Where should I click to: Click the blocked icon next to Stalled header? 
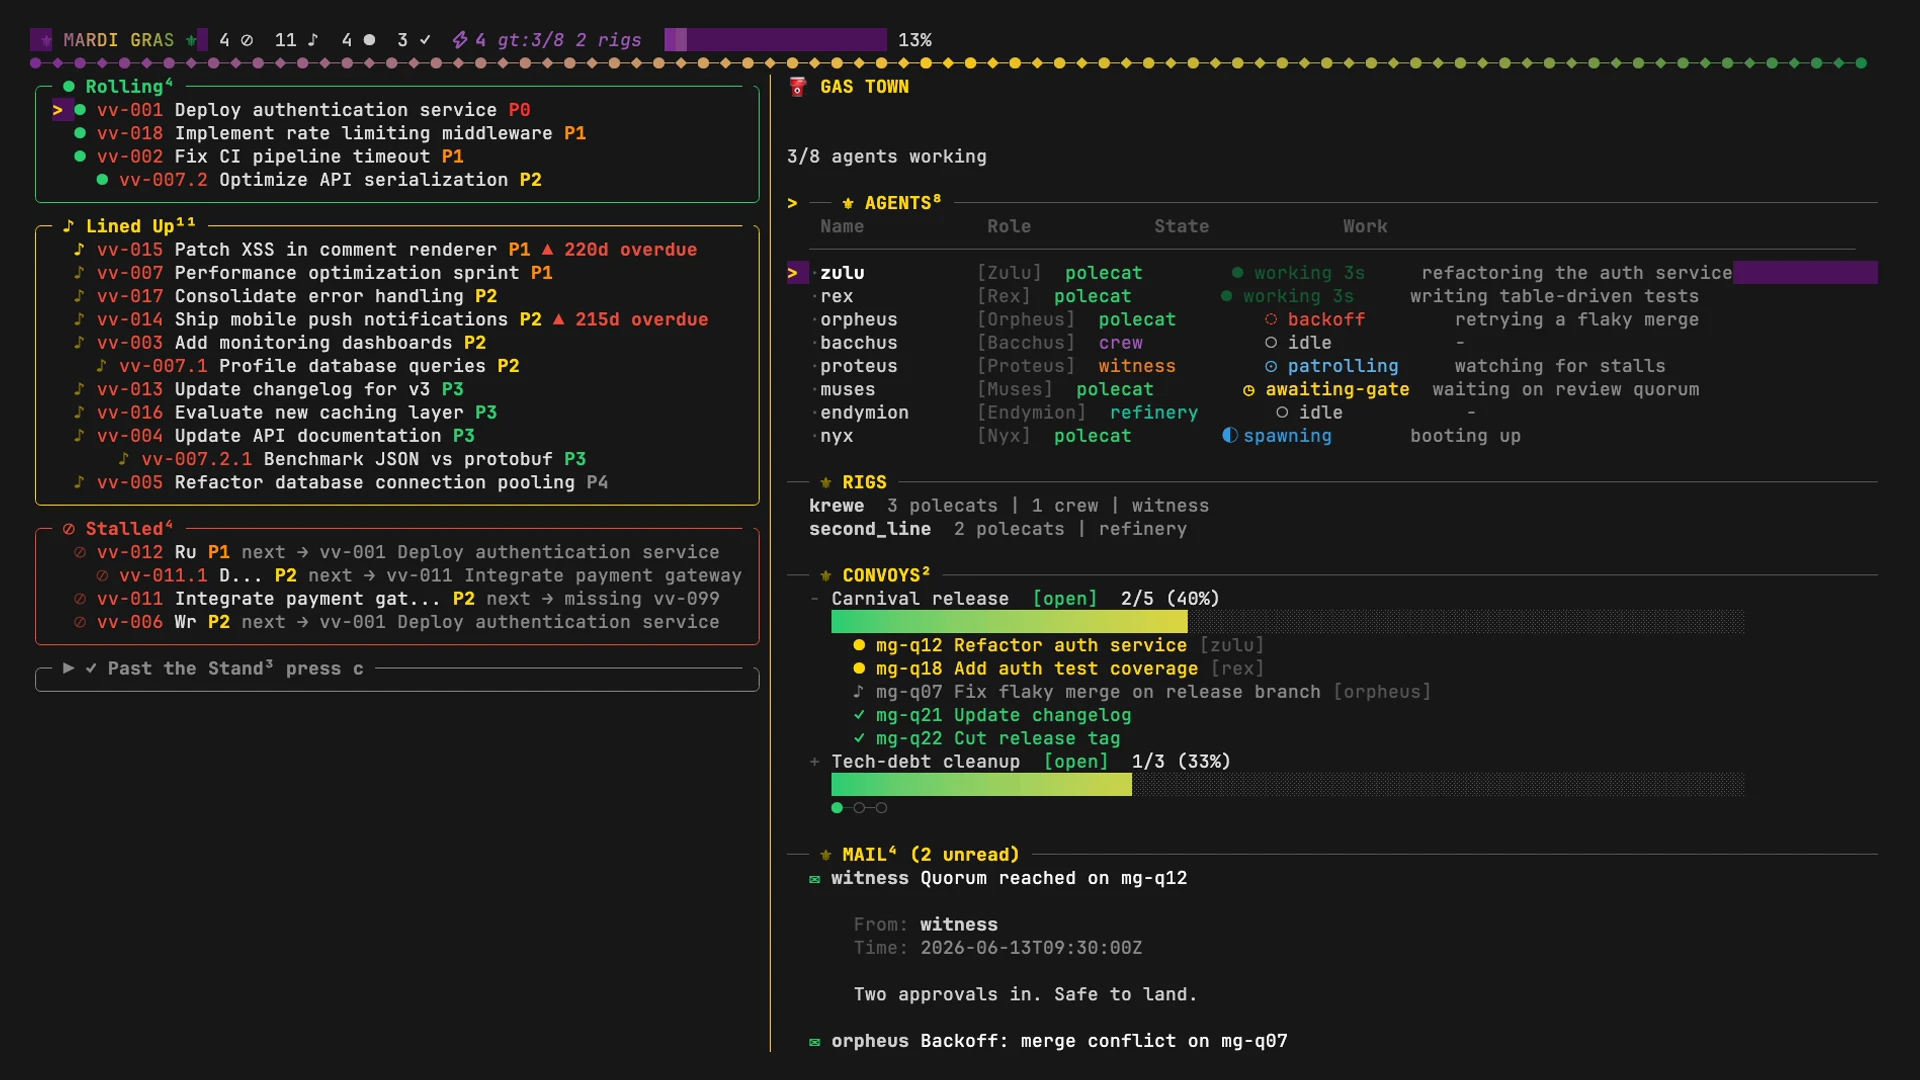click(x=69, y=529)
